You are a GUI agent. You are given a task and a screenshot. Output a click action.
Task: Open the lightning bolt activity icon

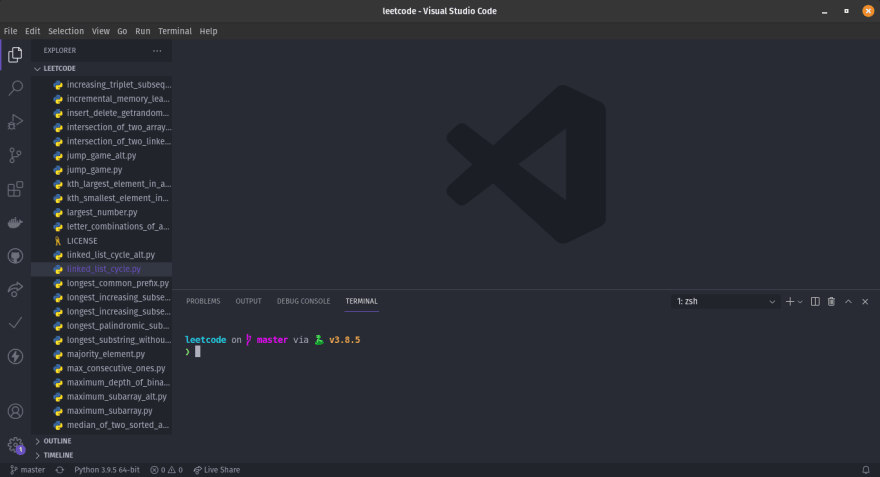(15, 356)
